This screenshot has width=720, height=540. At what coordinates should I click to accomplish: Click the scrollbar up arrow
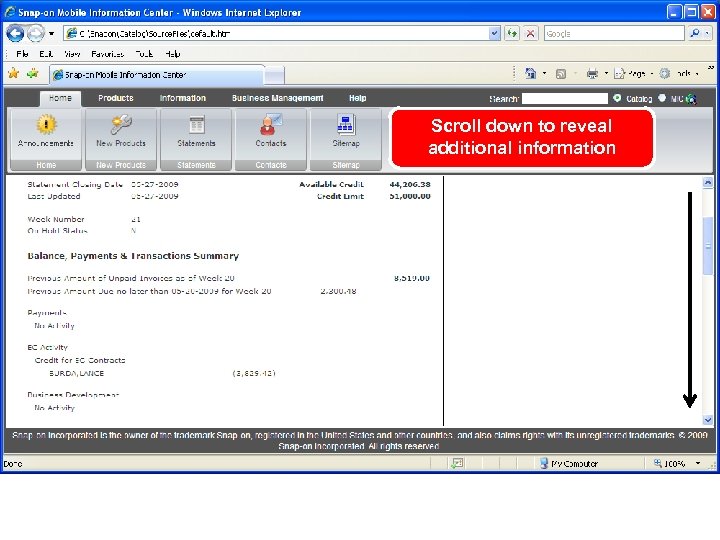pos(708,182)
